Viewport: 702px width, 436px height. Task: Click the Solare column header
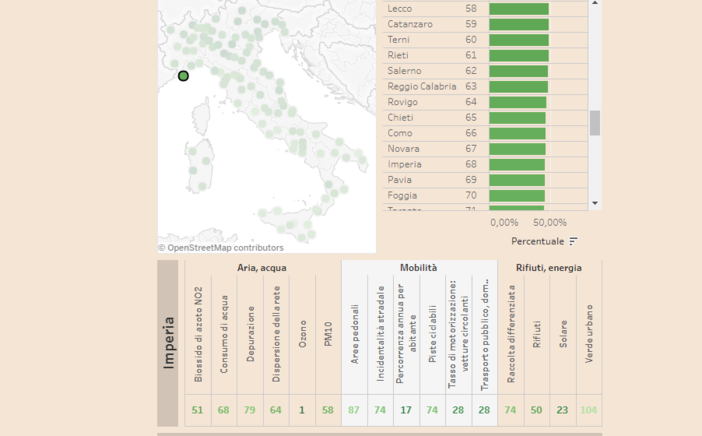click(x=563, y=334)
